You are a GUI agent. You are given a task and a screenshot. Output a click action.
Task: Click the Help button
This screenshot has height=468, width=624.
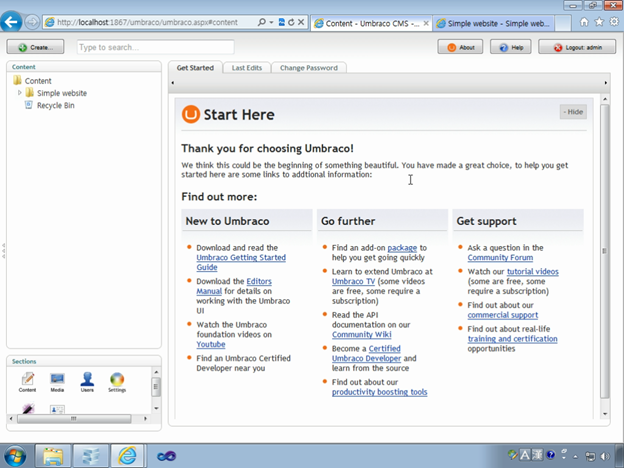click(511, 47)
